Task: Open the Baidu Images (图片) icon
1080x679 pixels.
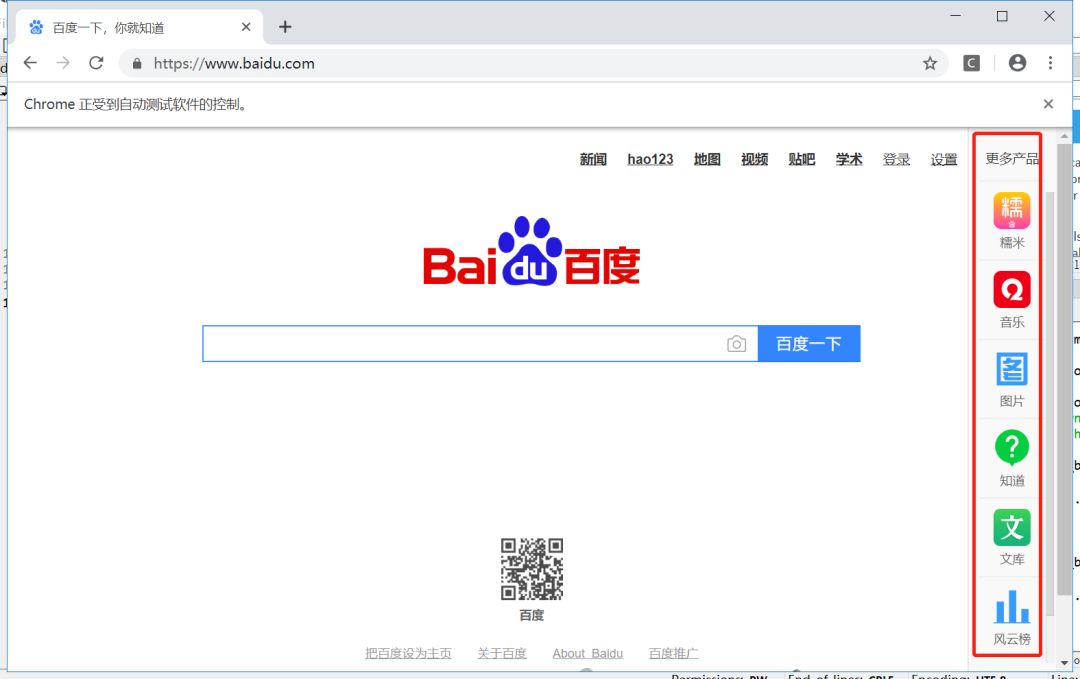Action: click(1011, 369)
